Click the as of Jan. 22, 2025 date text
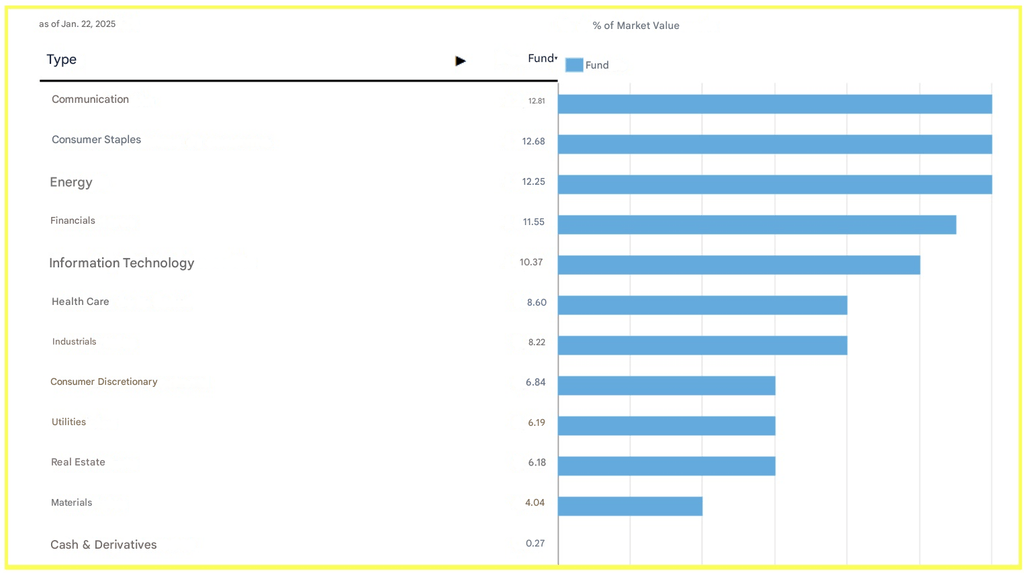 coord(77,24)
